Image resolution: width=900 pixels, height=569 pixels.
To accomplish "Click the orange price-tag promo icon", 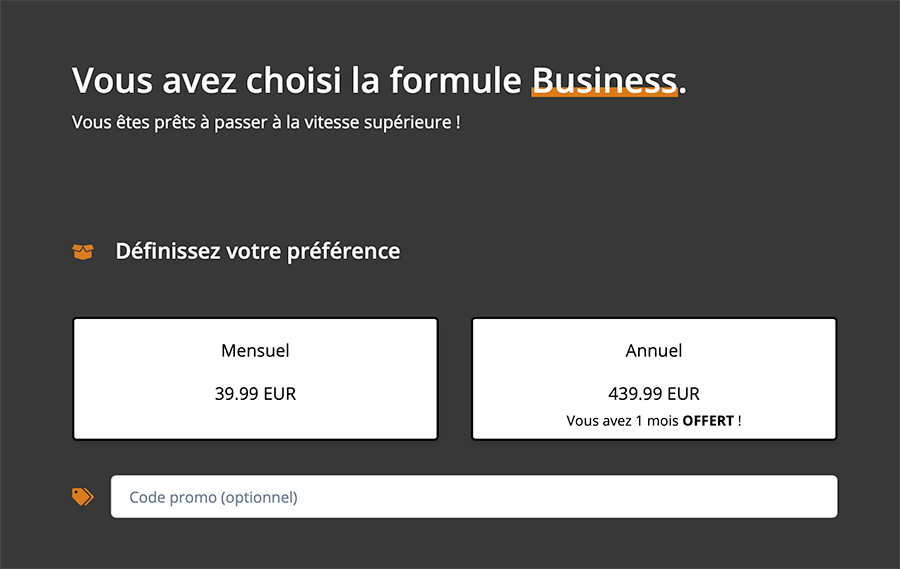I will (83, 497).
